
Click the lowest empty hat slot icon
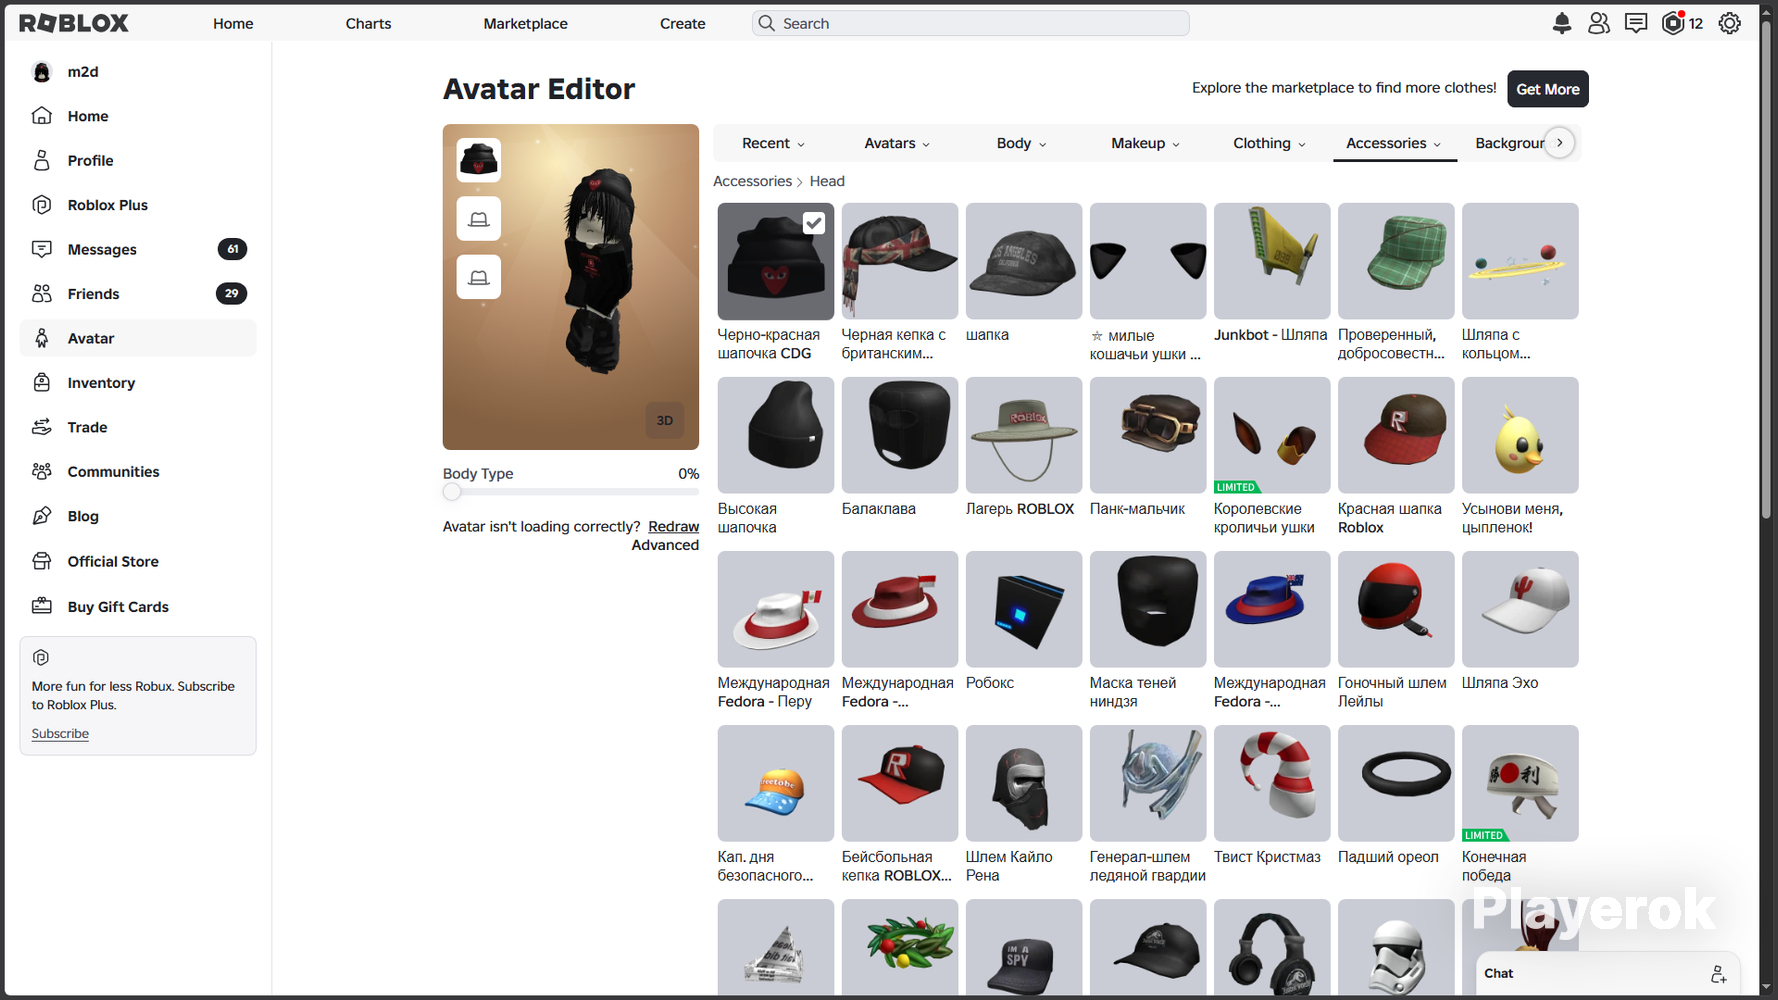coord(479,277)
